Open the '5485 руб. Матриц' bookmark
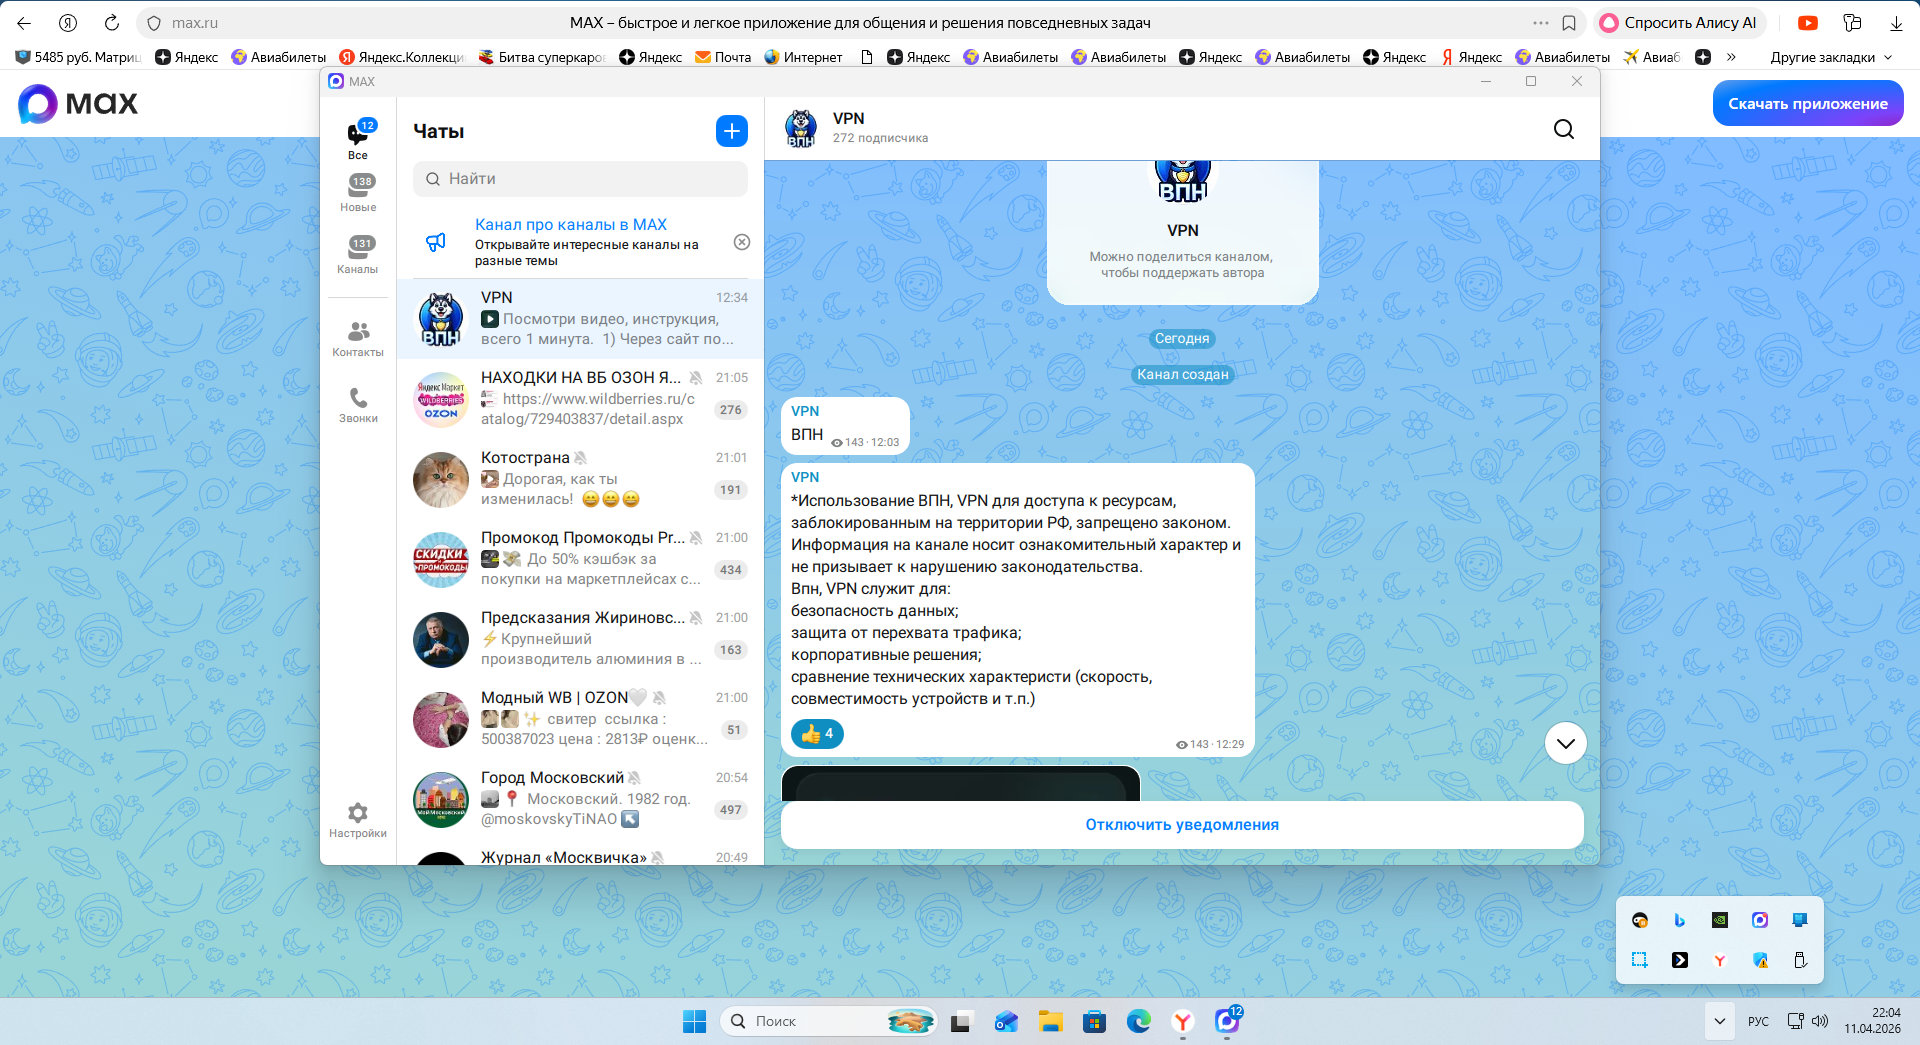 pyautogui.click(x=78, y=57)
